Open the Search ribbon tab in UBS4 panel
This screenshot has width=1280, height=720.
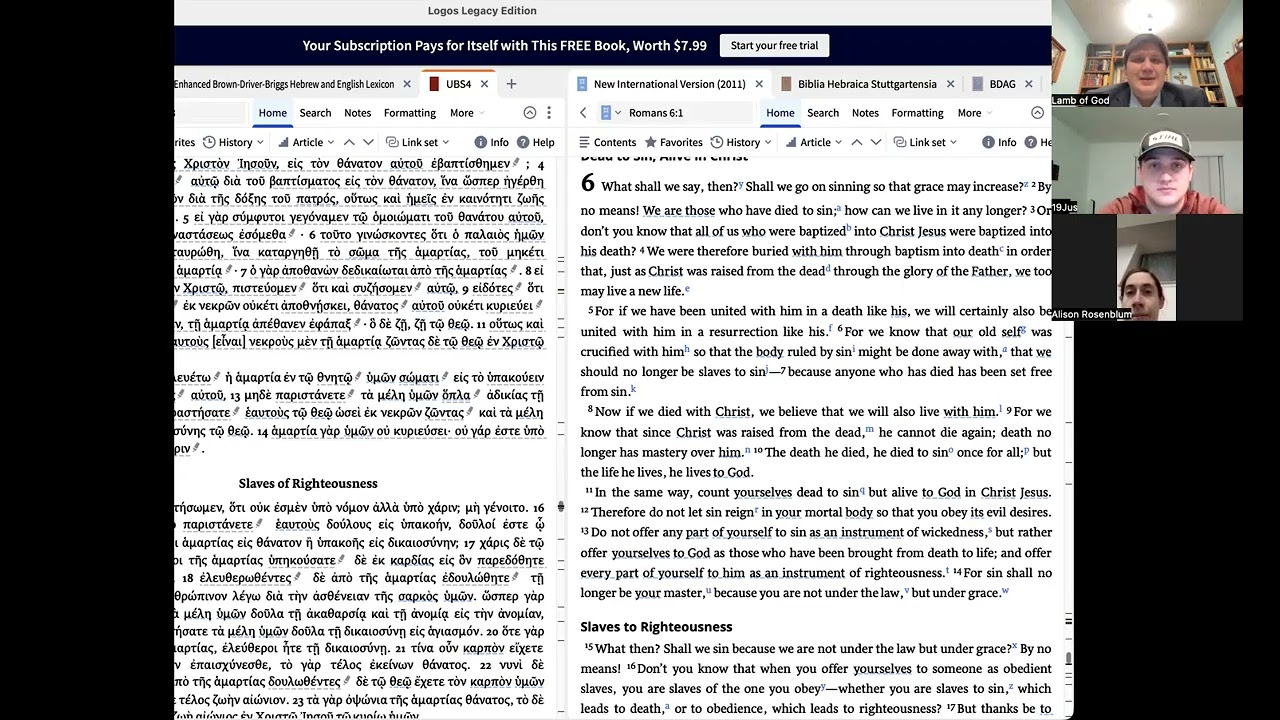[x=315, y=113]
